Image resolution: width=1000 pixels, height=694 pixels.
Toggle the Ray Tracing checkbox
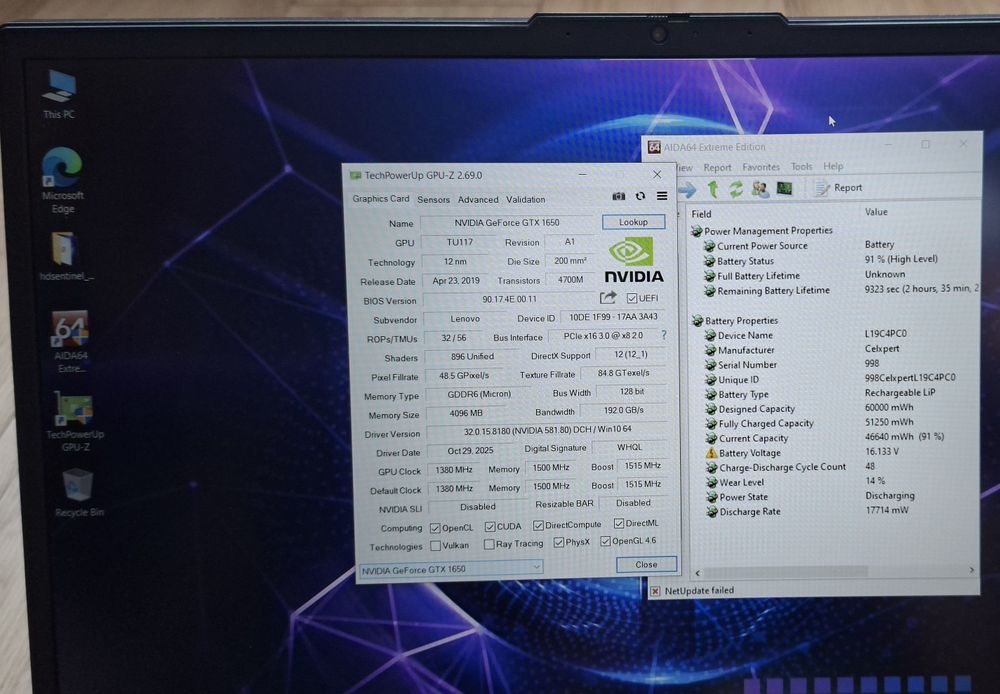pos(489,544)
